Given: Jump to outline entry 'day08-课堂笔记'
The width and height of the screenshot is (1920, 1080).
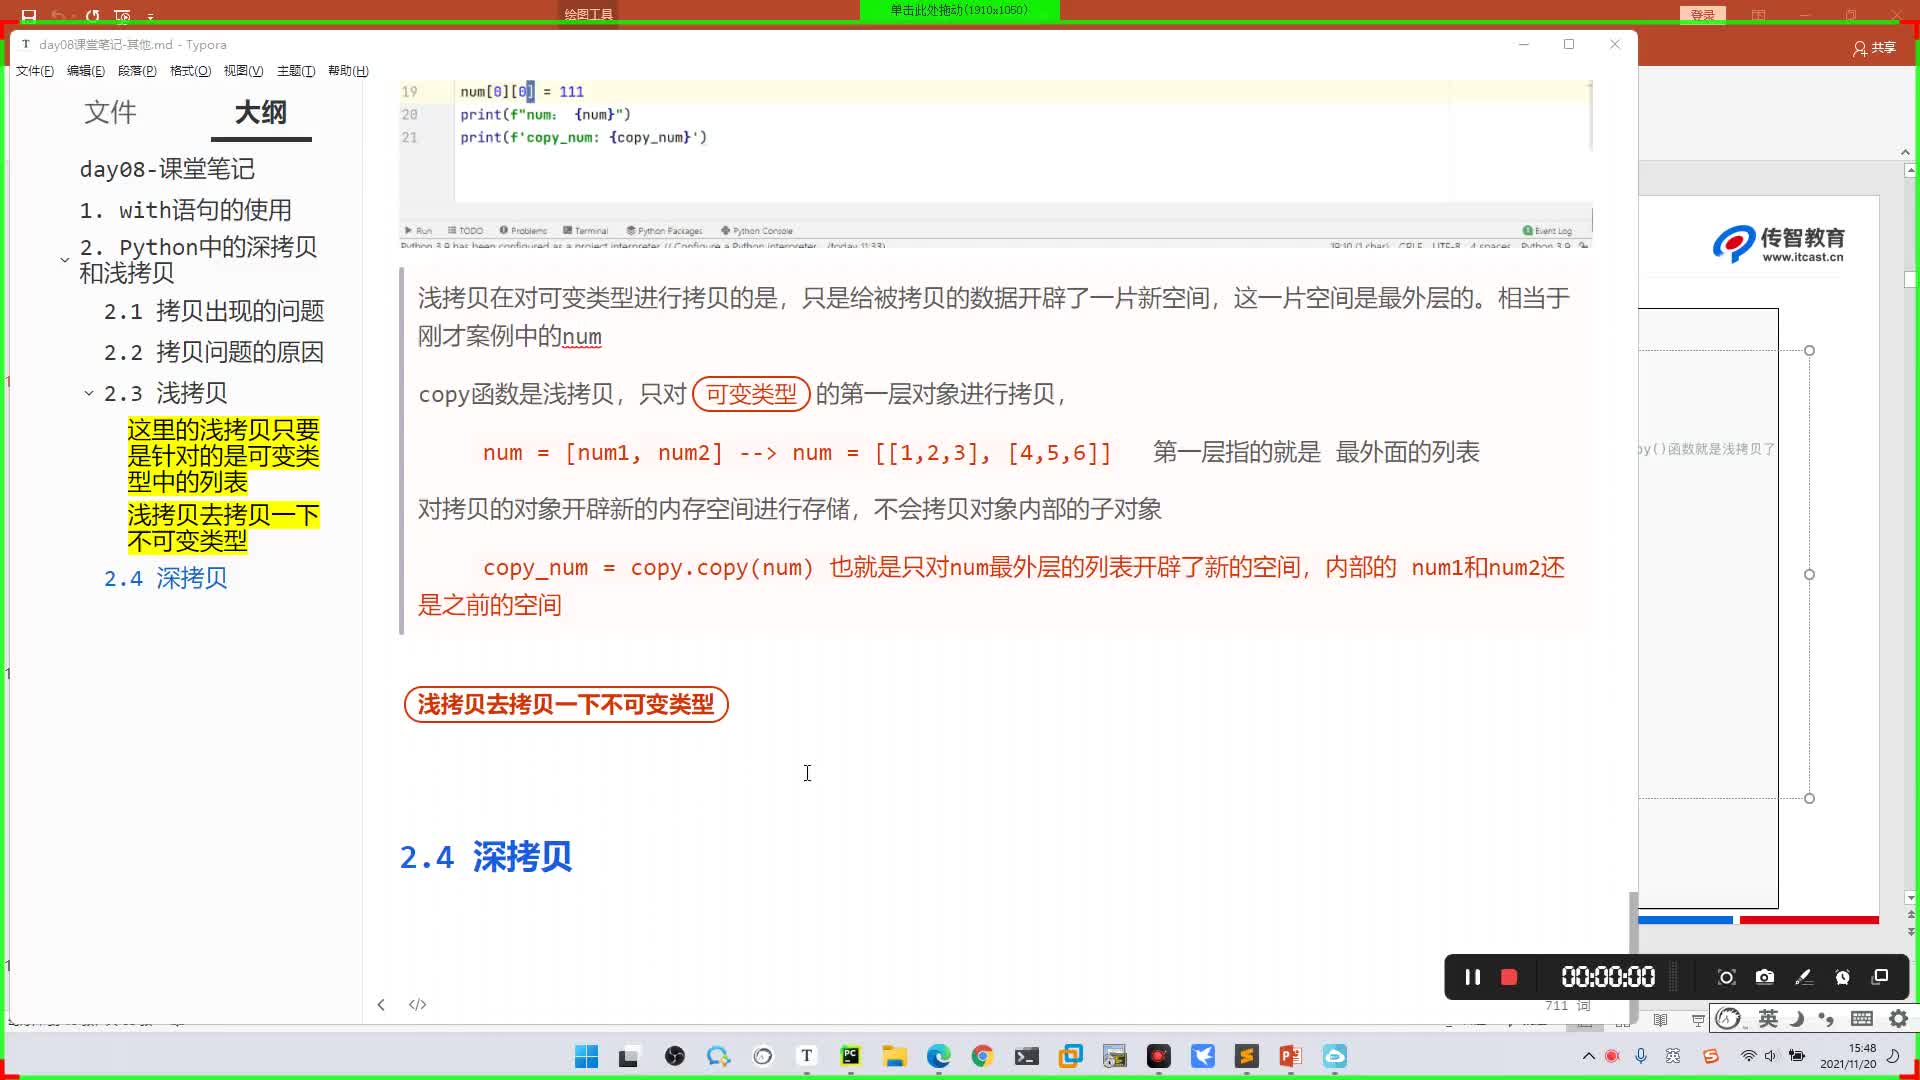Looking at the screenshot, I should click(167, 169).
